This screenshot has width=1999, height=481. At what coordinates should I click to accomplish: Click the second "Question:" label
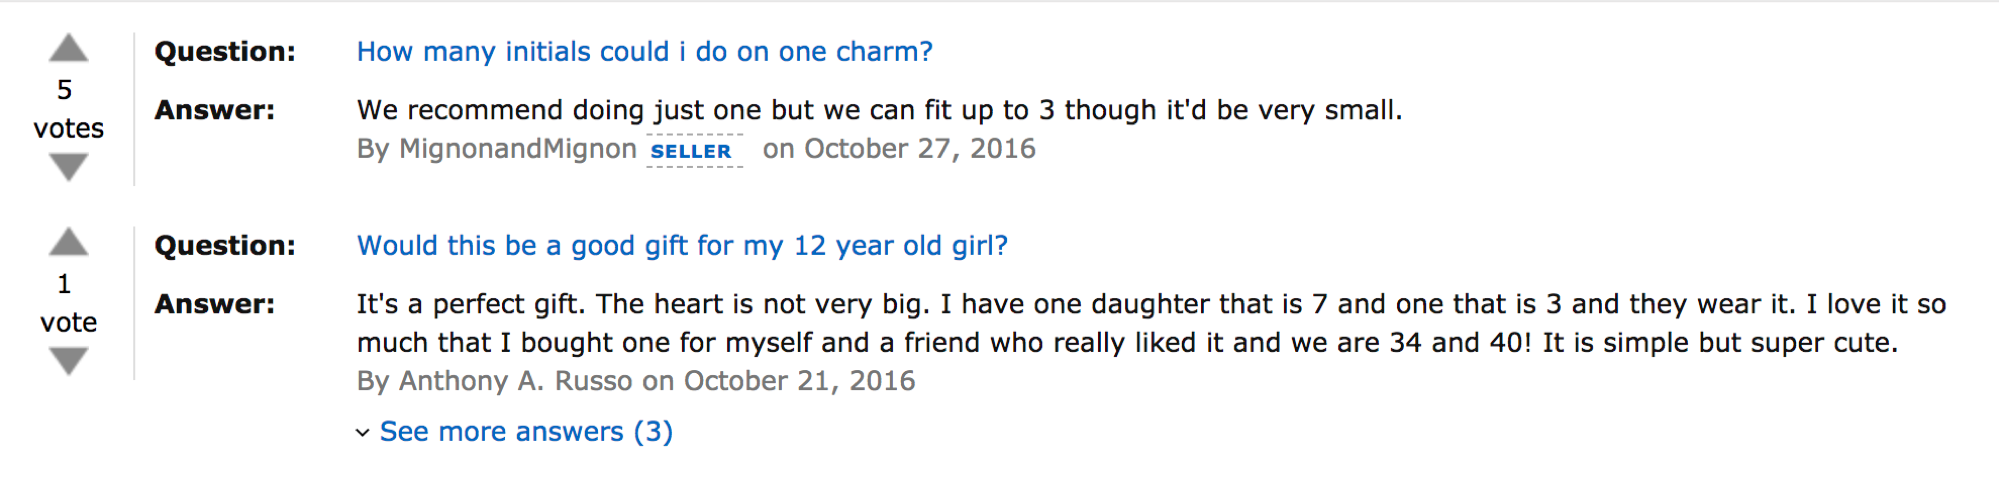(x=225, y=246)
